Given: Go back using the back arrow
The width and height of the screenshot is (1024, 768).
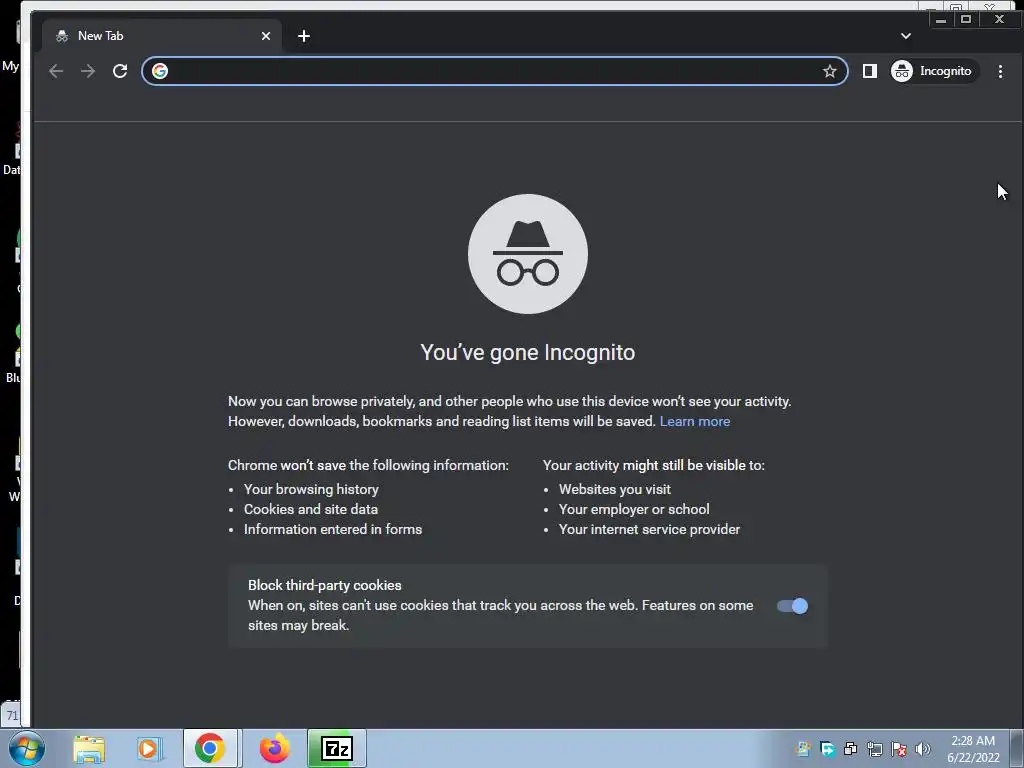Looking at the screenshot, I should click(56, 71).
